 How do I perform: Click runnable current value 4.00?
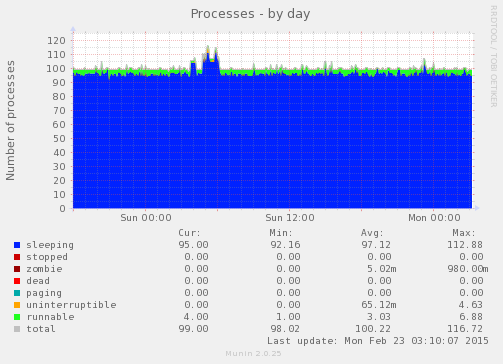tap(196, 317)
